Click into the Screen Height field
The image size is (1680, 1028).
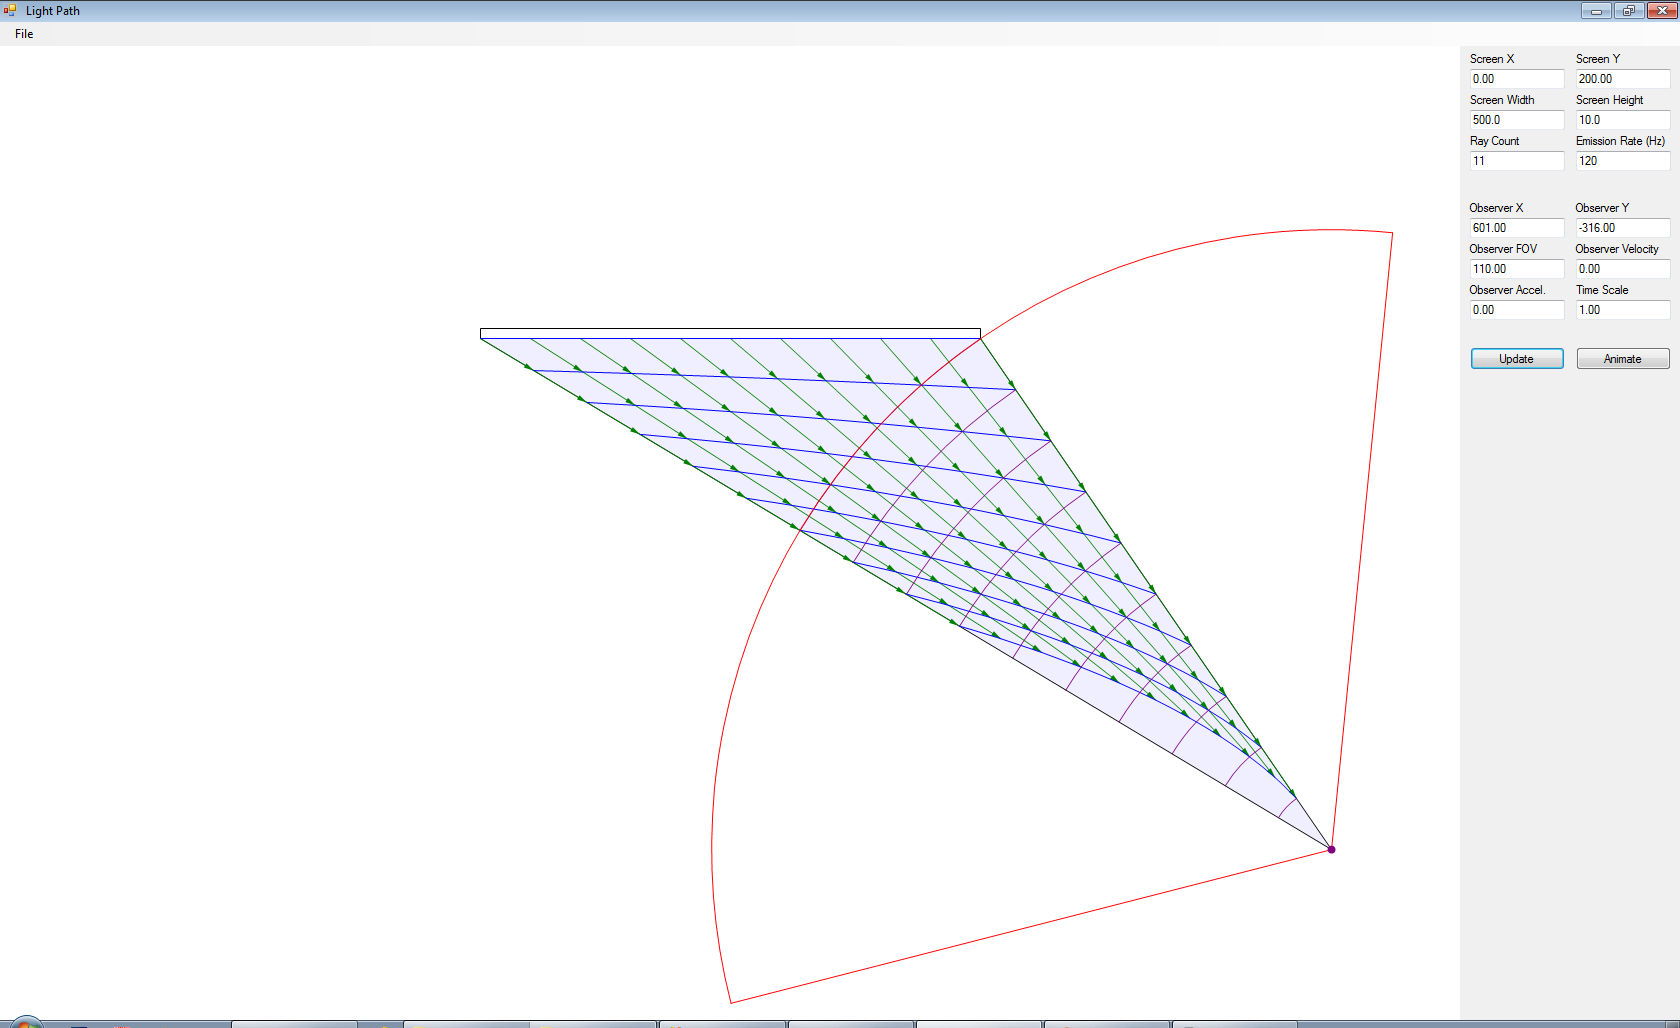point(1622,120)
